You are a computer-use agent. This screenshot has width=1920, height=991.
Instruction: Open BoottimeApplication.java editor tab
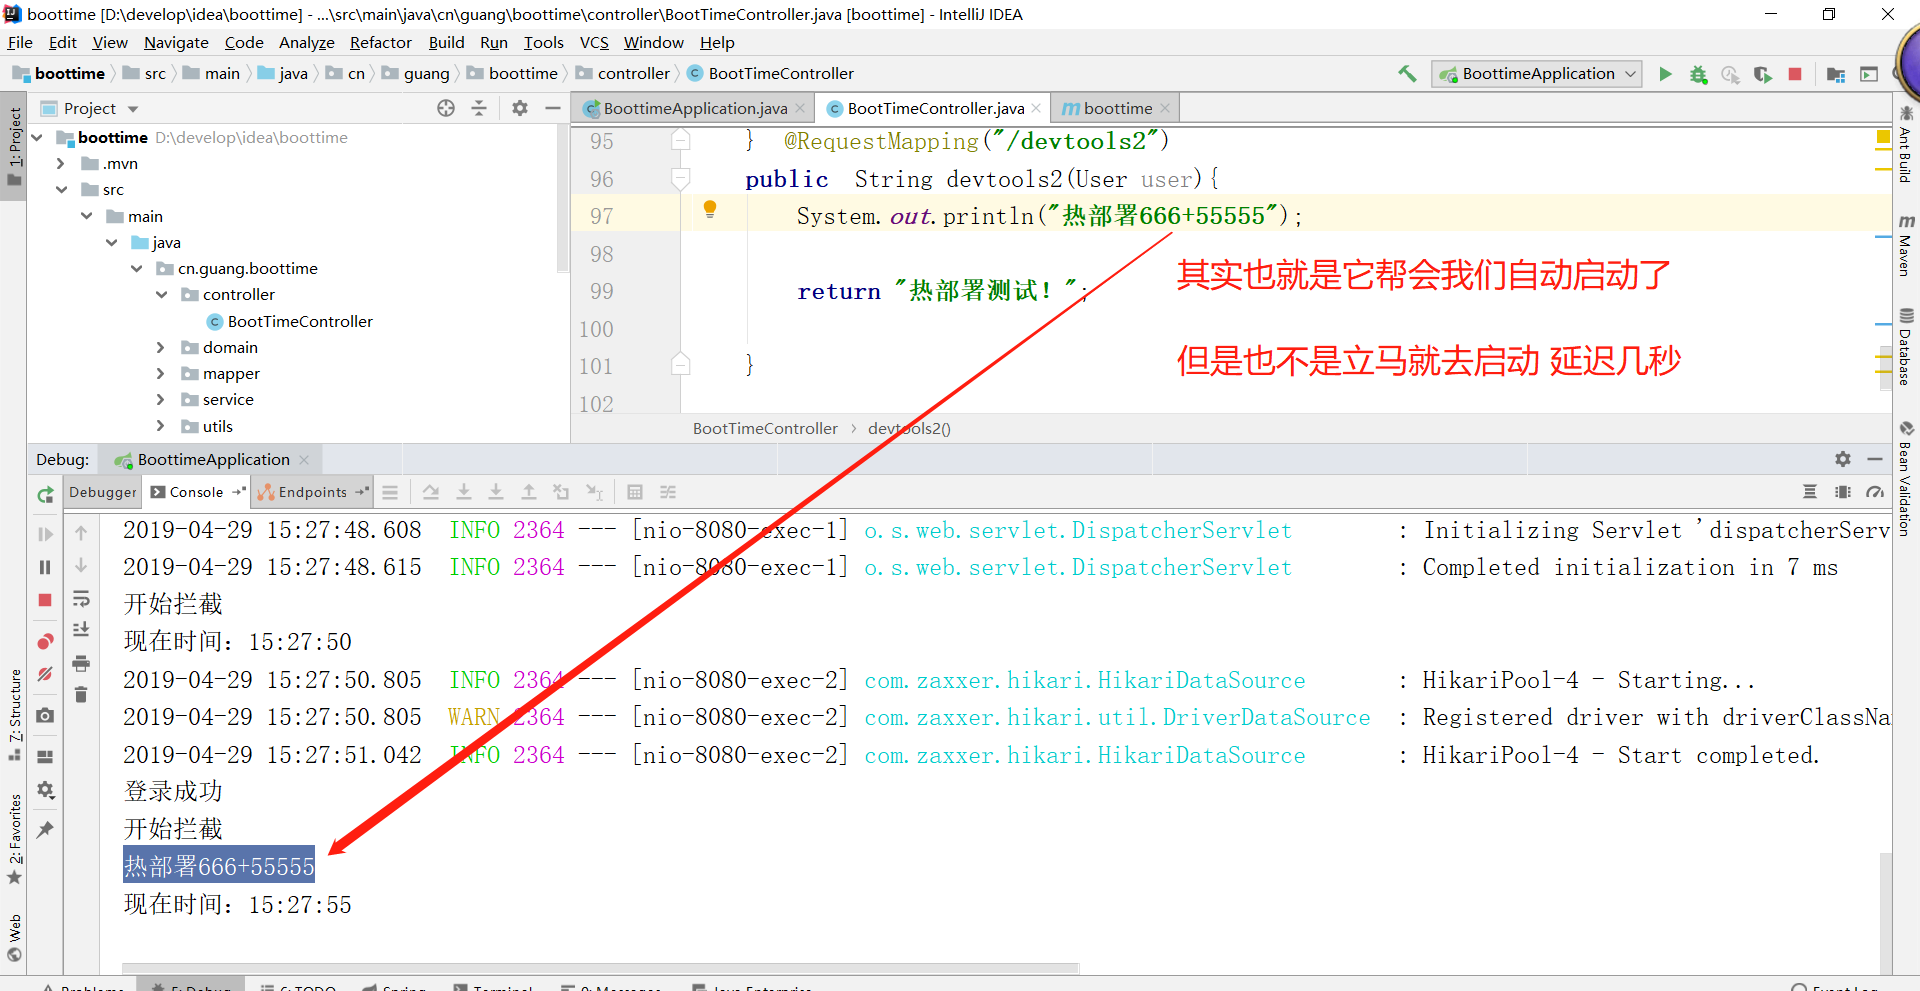(x=695, y=108)
